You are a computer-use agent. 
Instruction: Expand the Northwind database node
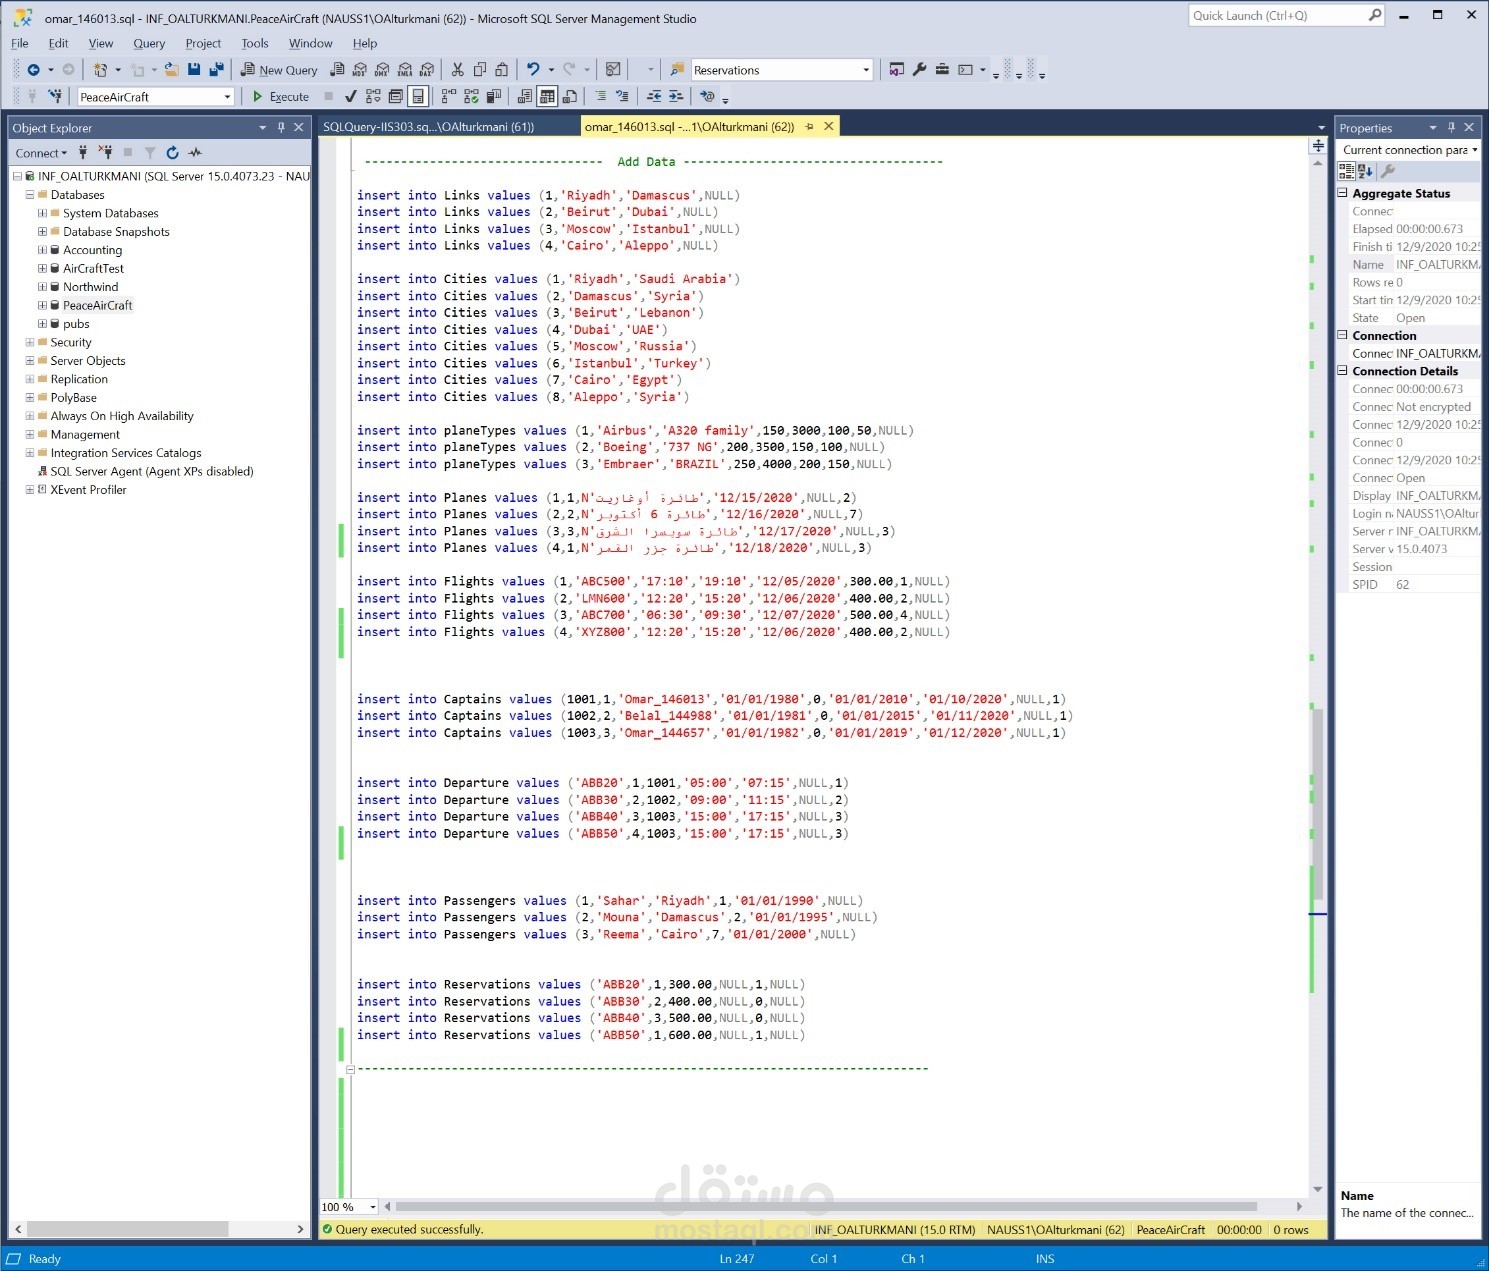point(42,287)
